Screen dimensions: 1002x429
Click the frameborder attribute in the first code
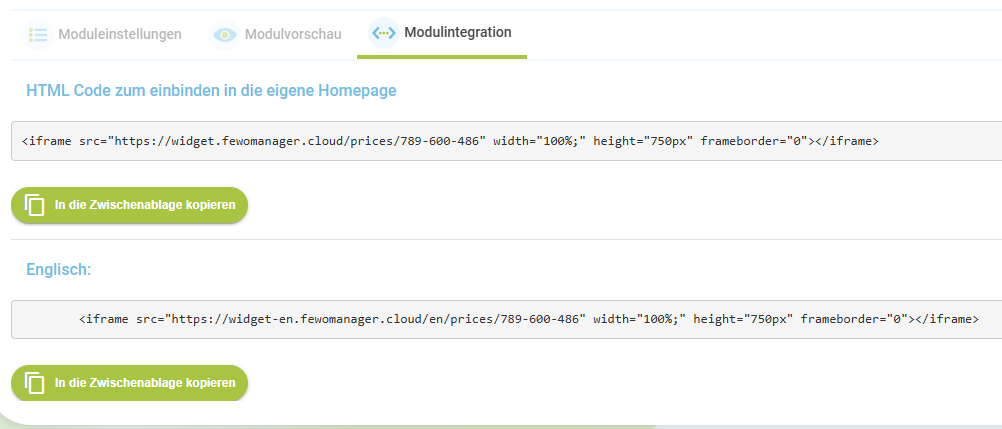(x=755, y=141)
